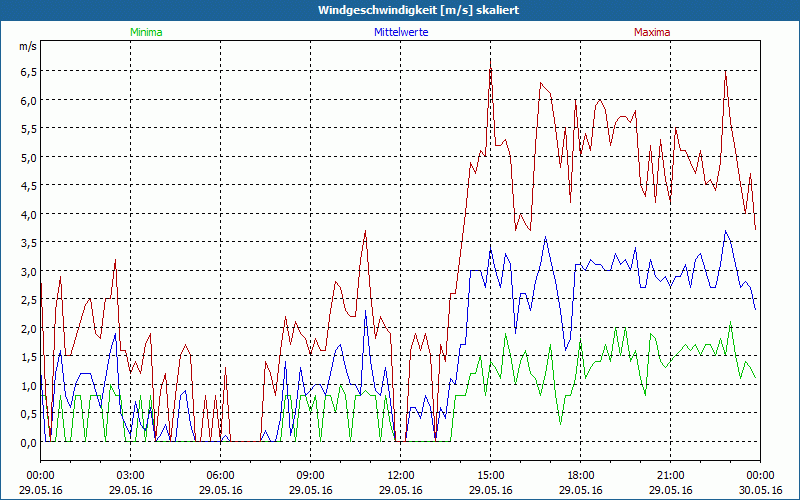Click the 'm/s' unit label on y-axis
This screenshot has height=500, width=800.
coord(28,46)
